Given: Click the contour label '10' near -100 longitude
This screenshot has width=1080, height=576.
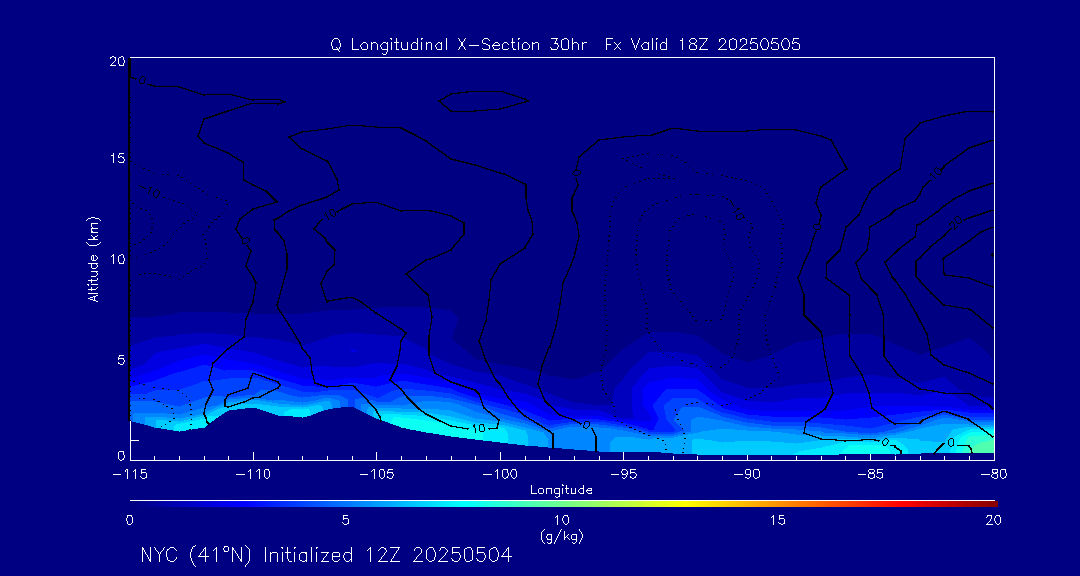Looking at the screenshot, I should [478, 428].
